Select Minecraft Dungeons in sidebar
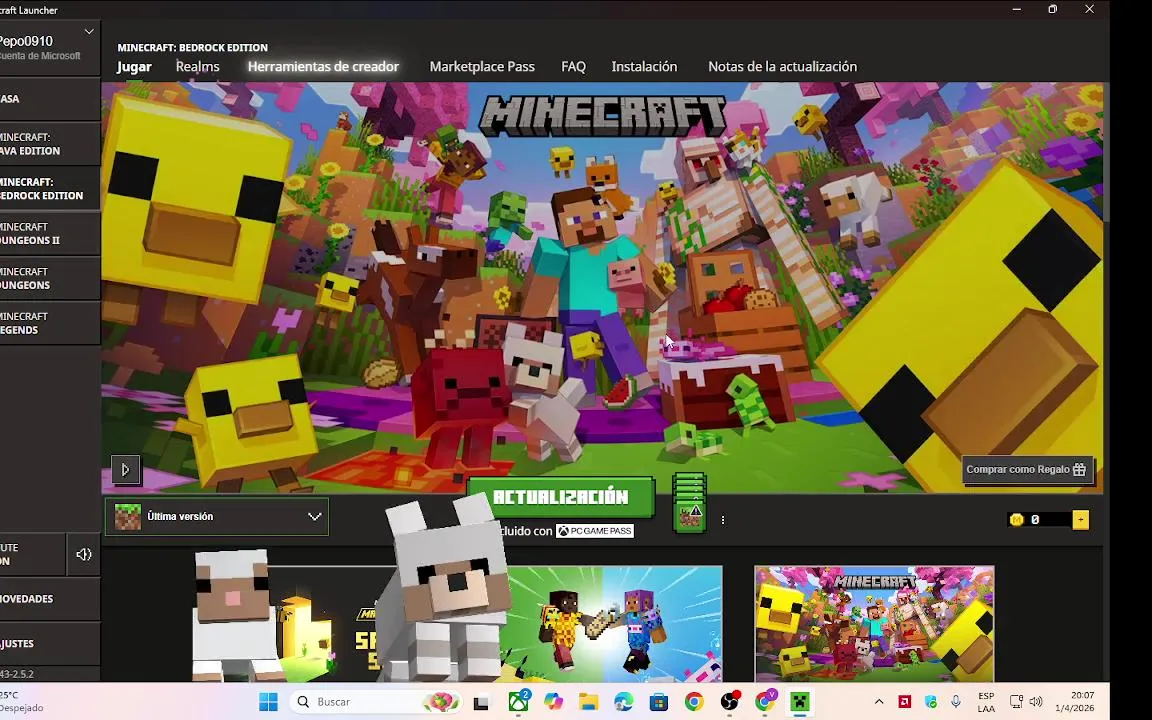 [50, 278]
